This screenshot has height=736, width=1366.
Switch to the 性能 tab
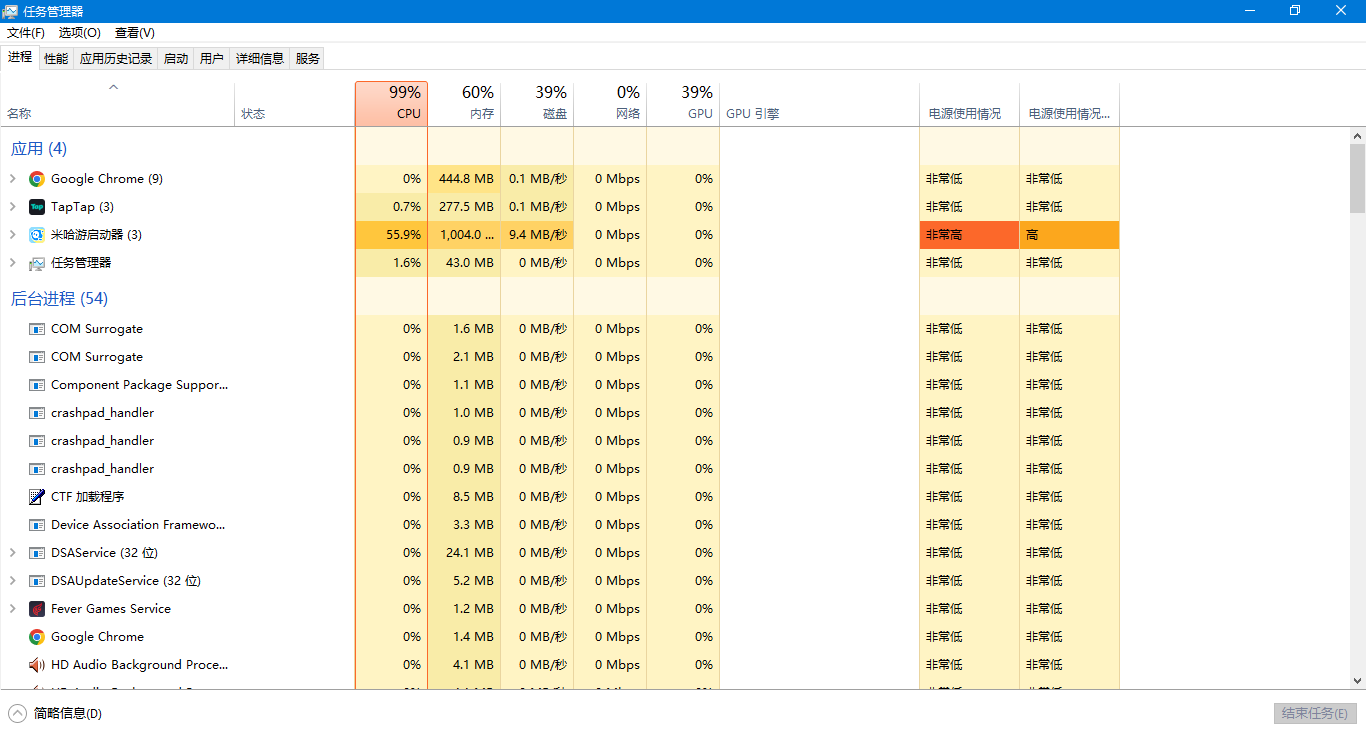pyautogui.click(x=56, y=59)
